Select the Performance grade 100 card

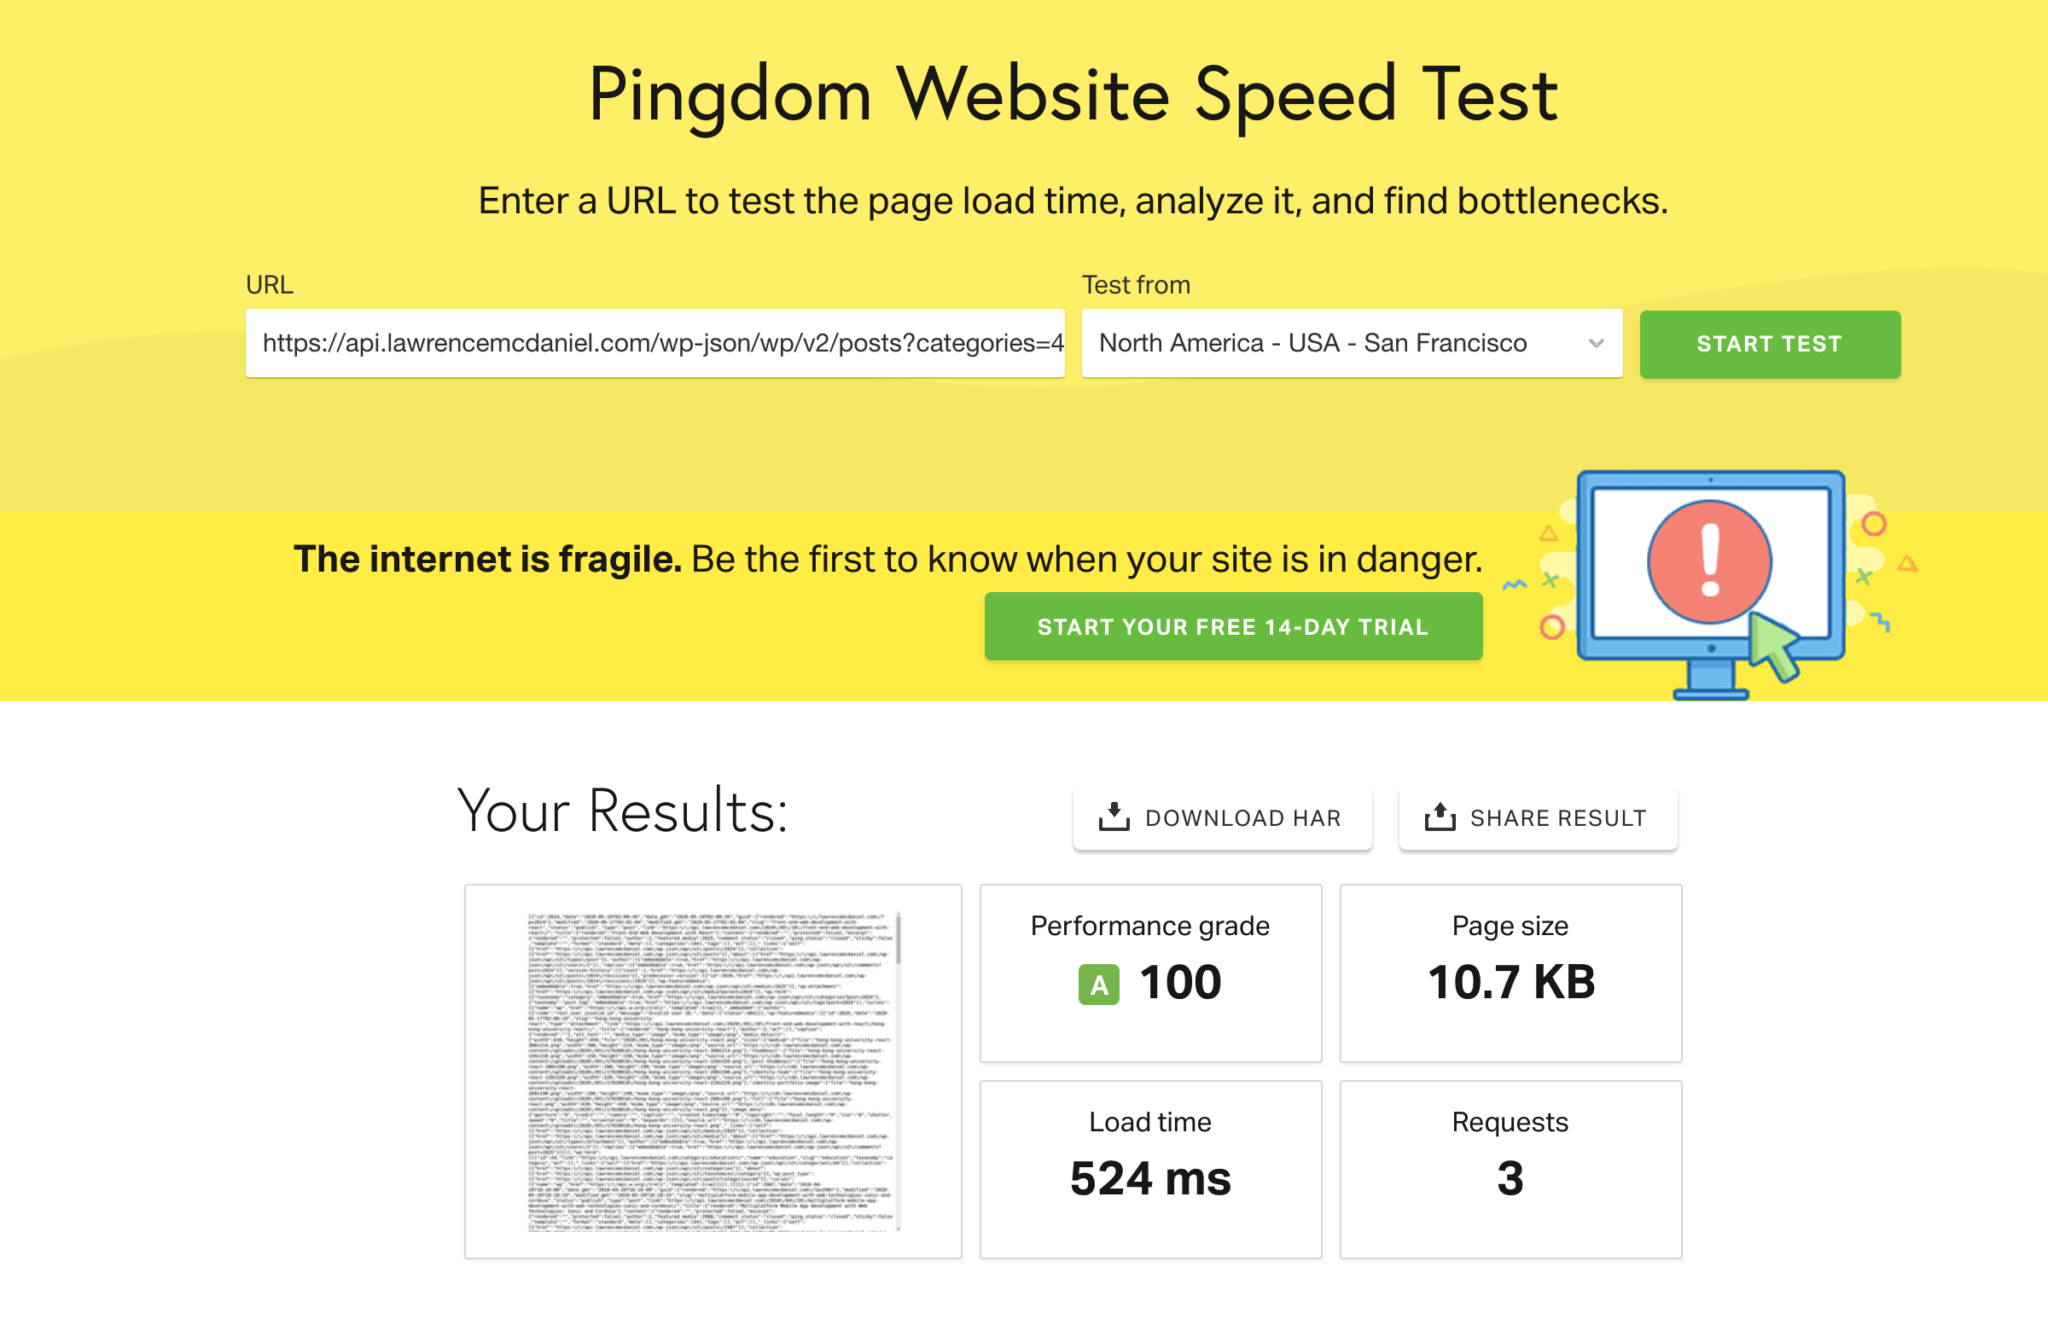pos(1150,973)
